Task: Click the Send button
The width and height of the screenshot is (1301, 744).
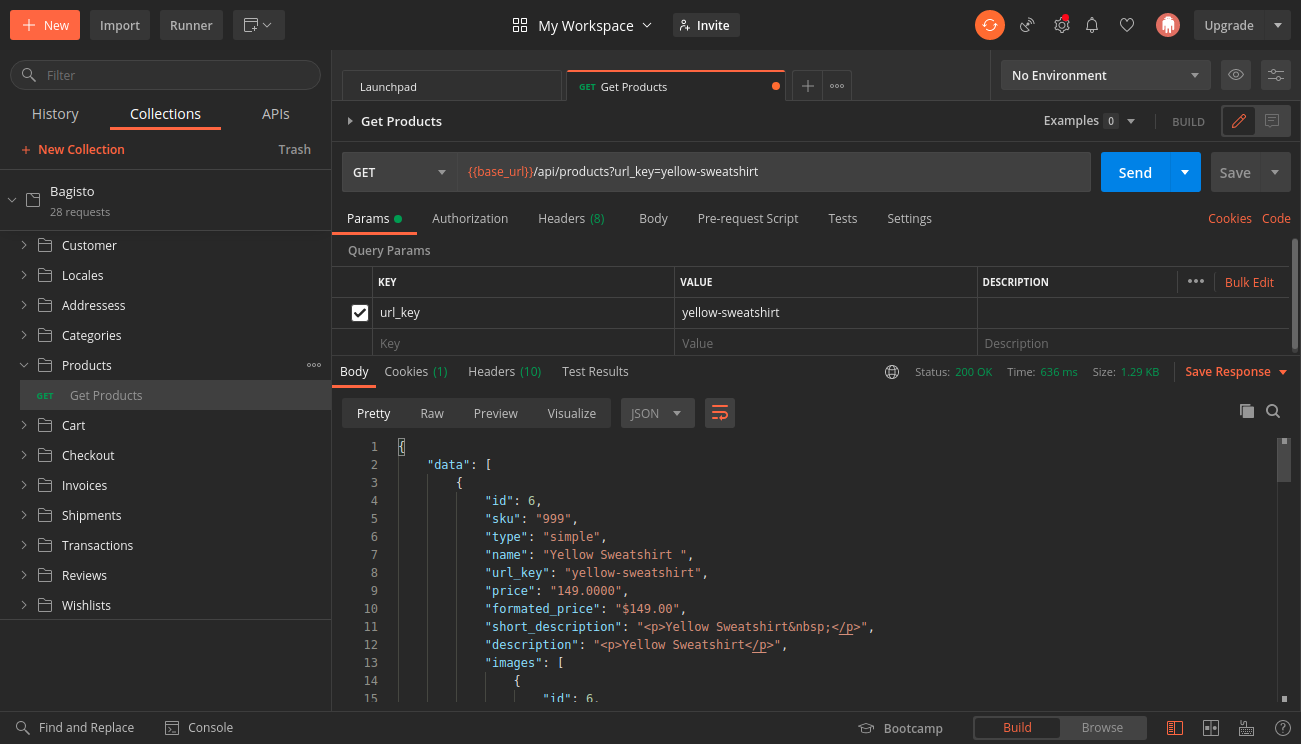Action: point(1135,172)
